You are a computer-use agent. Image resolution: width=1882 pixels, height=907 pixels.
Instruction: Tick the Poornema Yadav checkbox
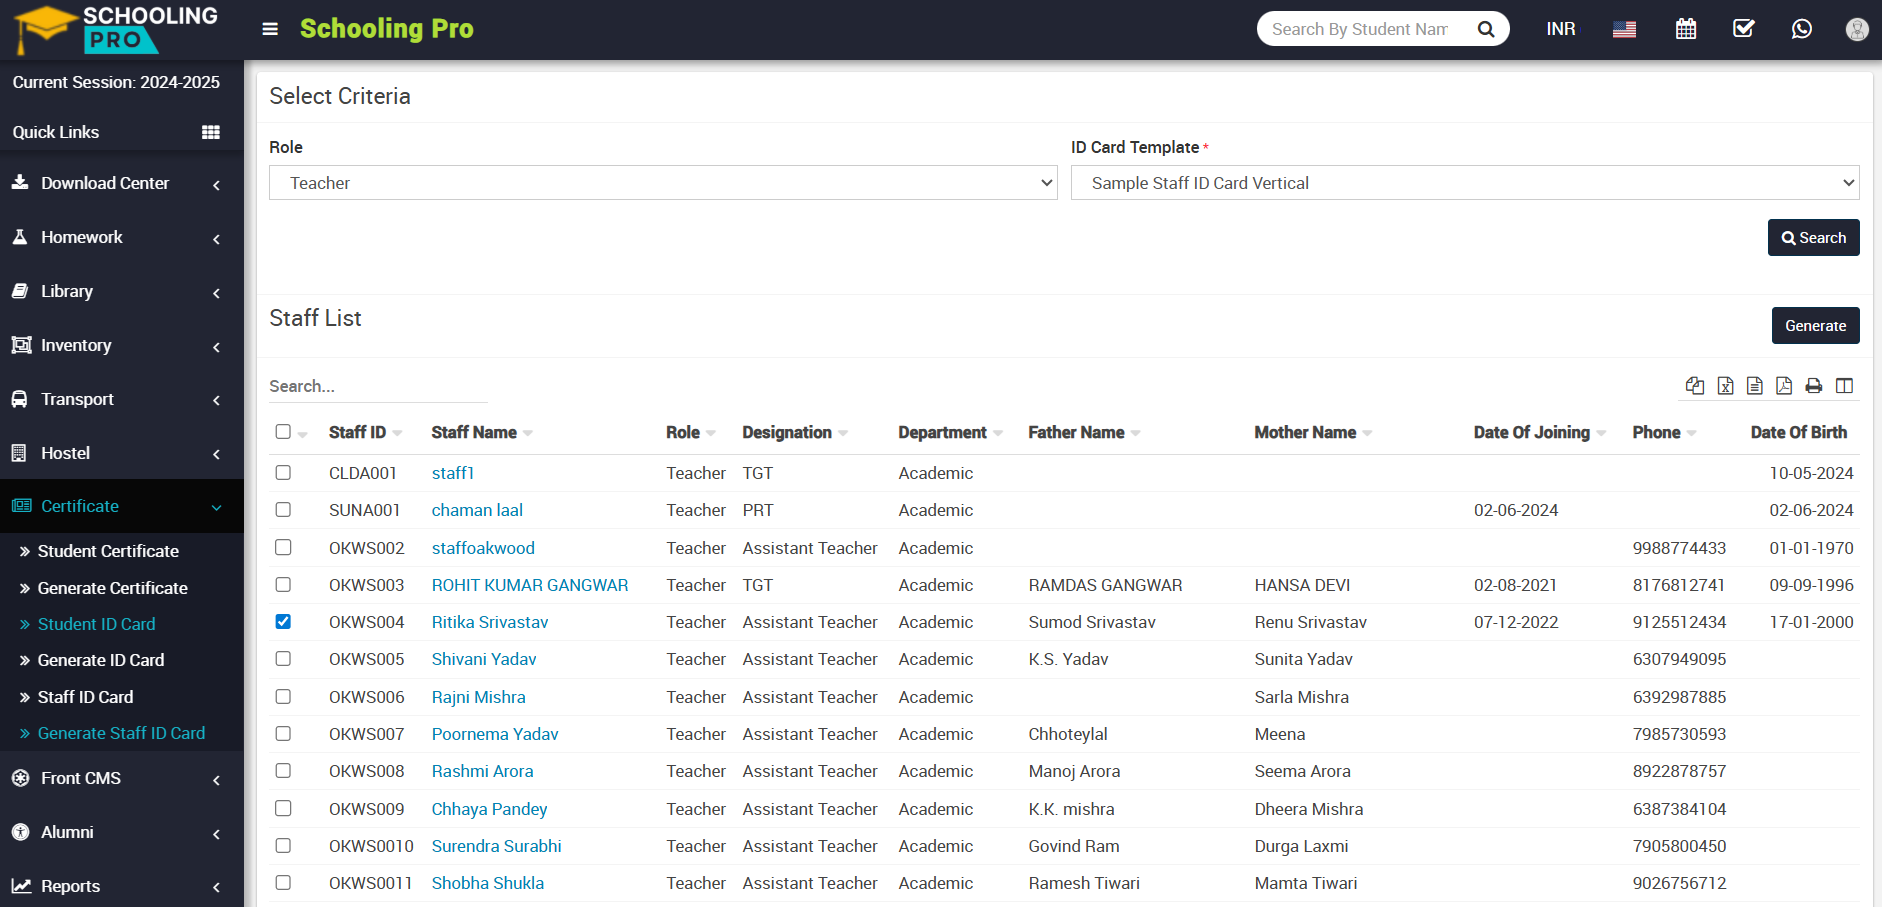283,733
